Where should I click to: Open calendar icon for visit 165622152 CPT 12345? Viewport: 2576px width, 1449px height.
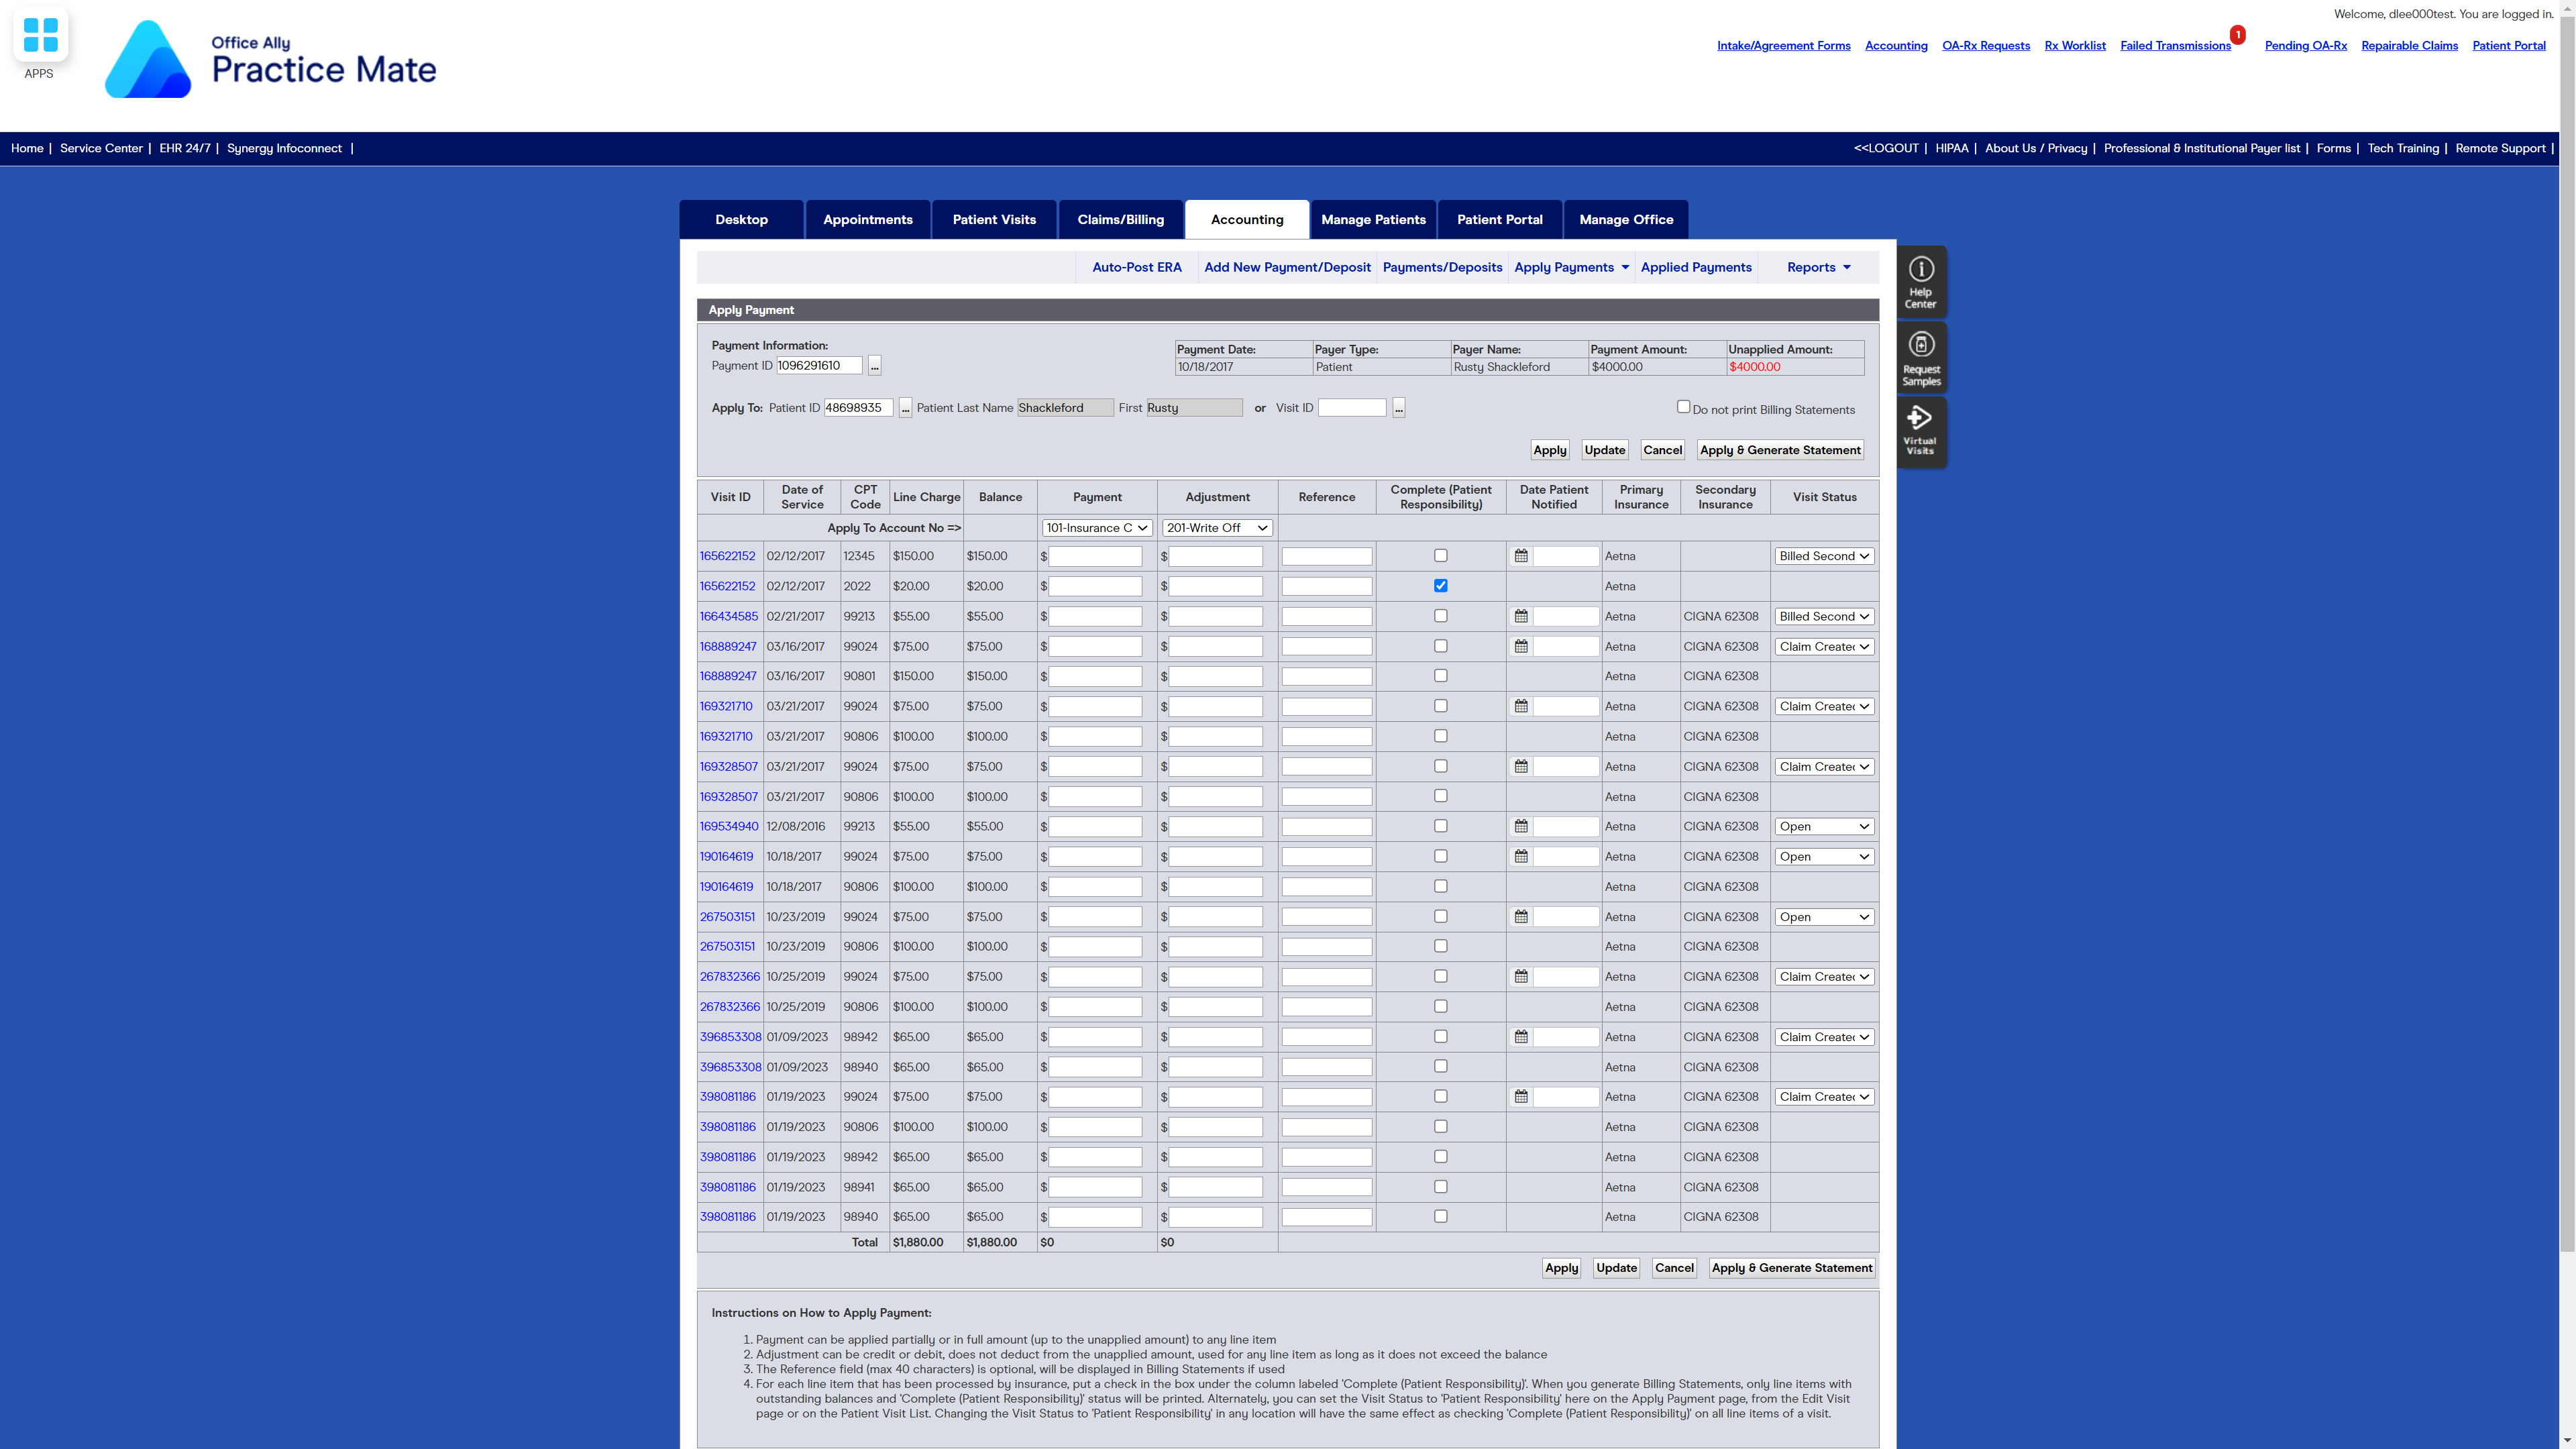pyautogui.click(x=1521, y=556)
